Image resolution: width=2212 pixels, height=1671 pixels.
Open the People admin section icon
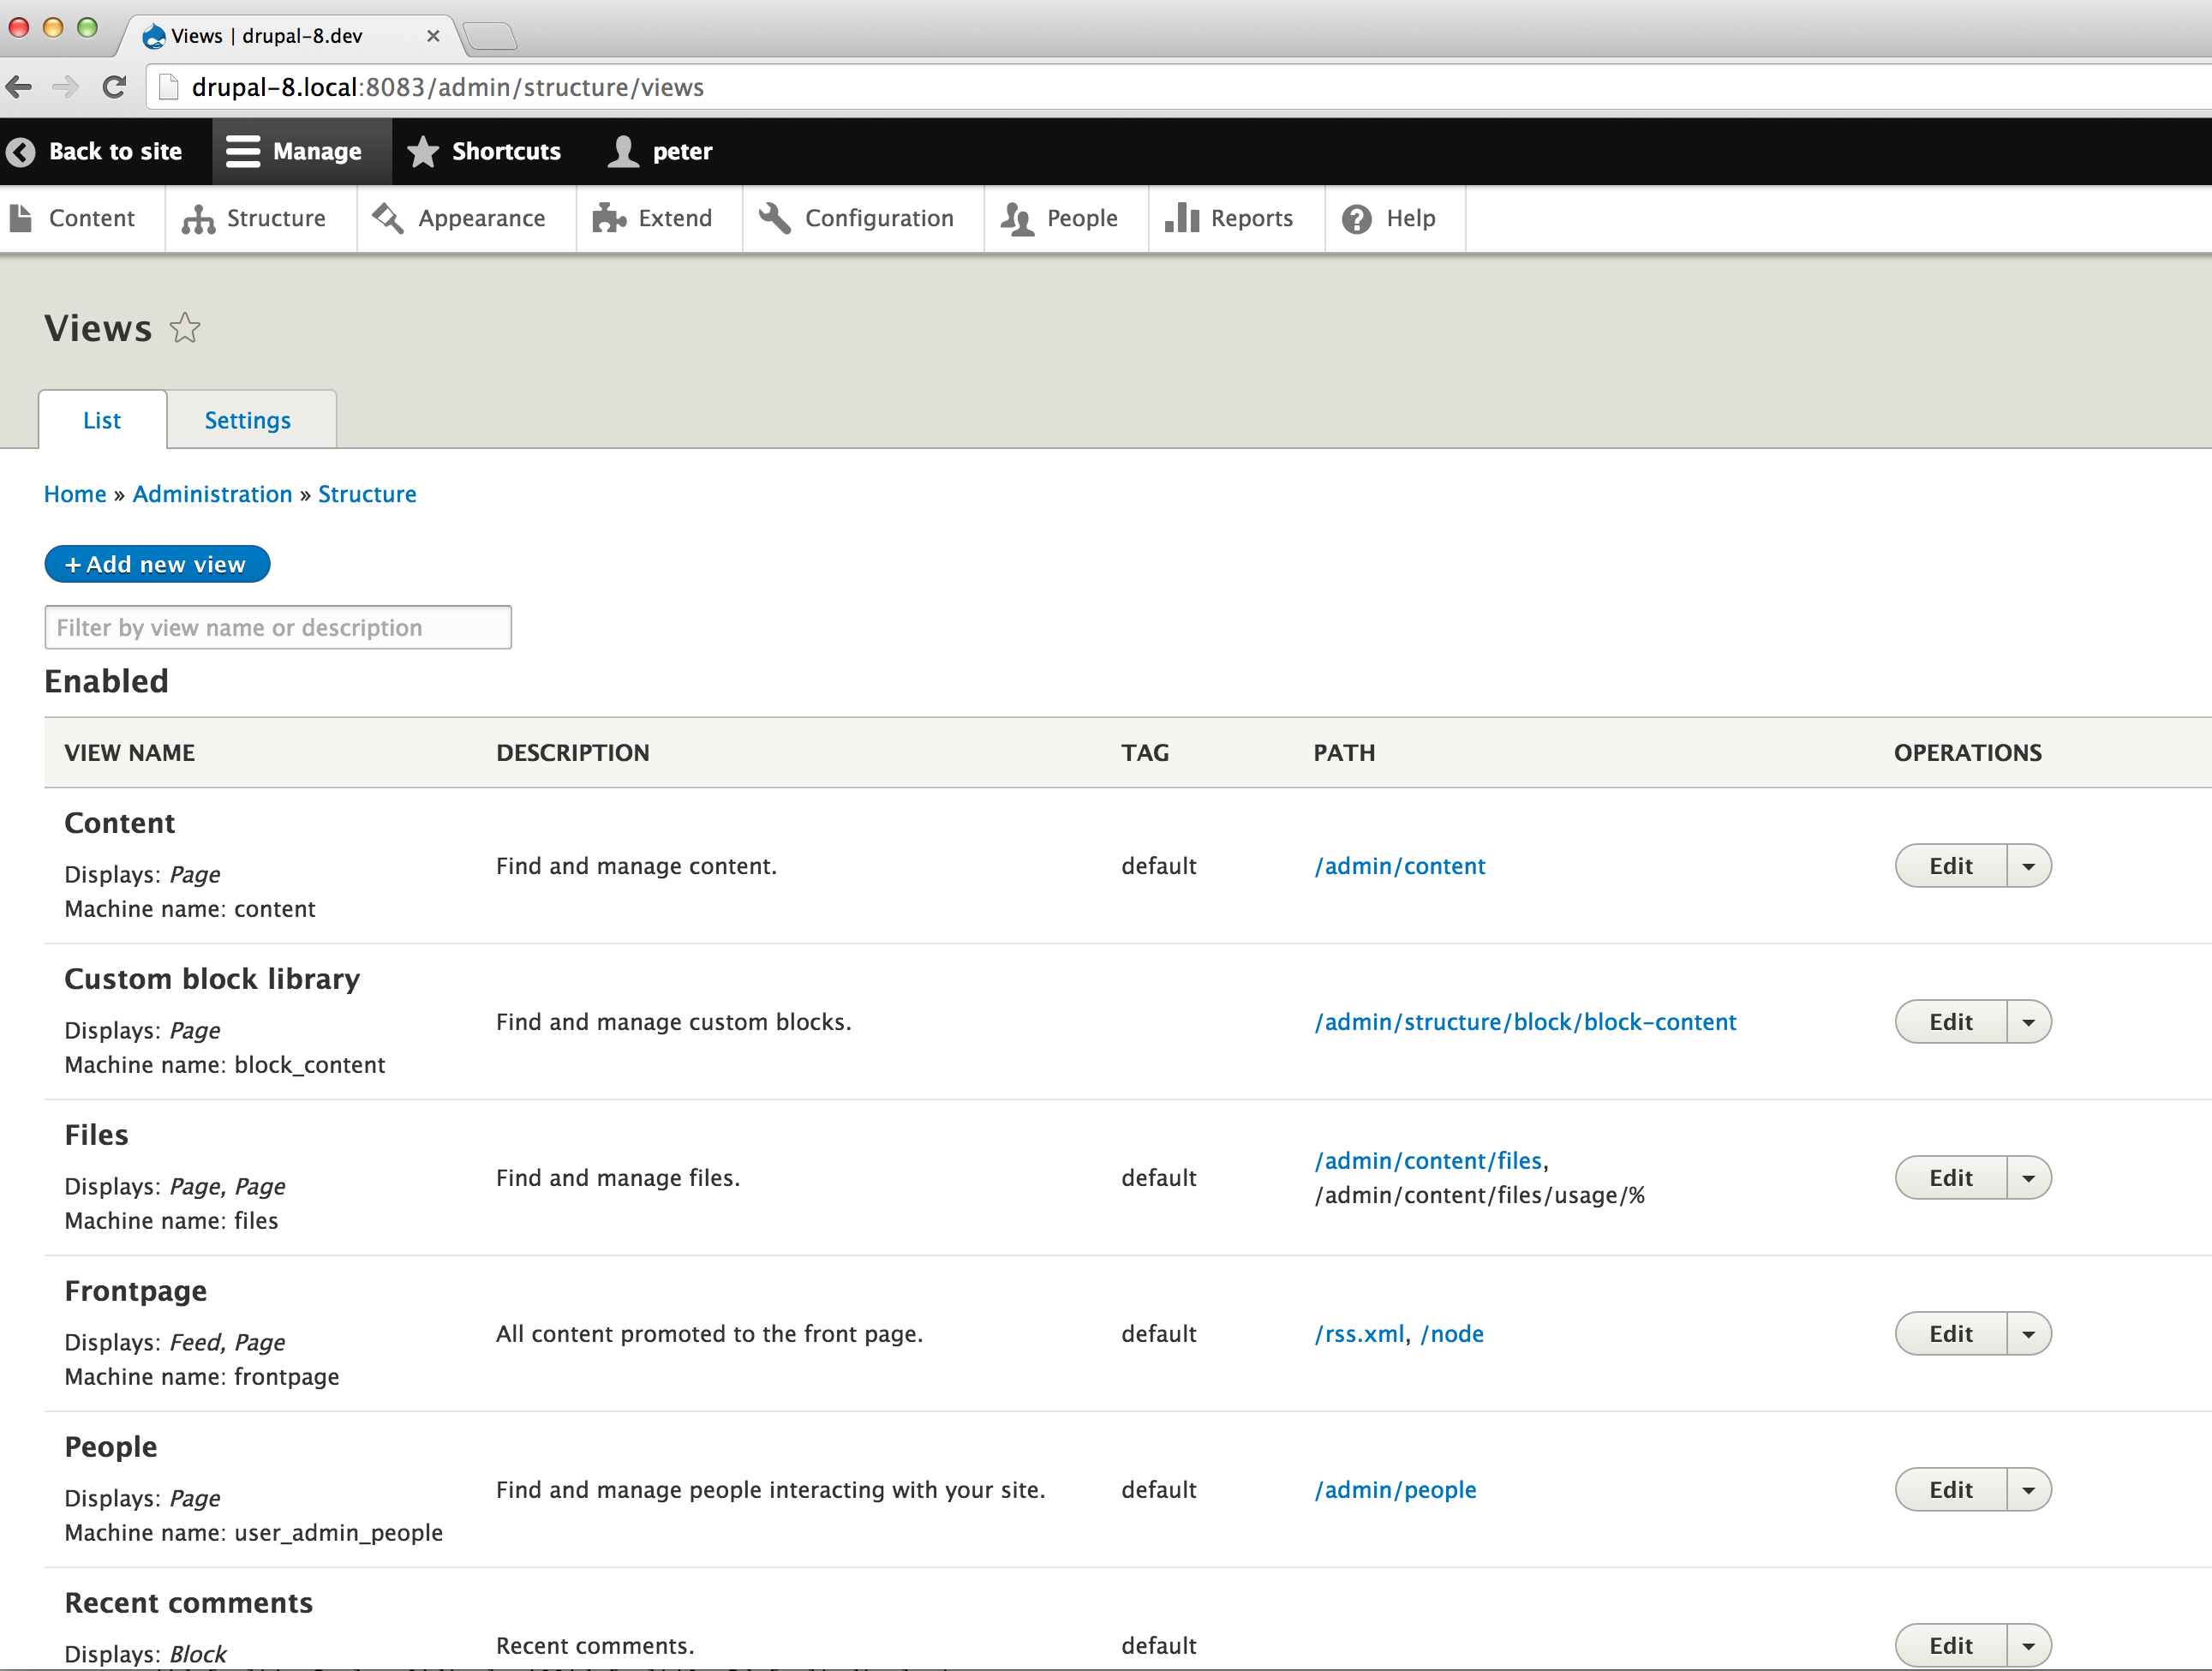pyautogui.click(x=1017, y=218)
